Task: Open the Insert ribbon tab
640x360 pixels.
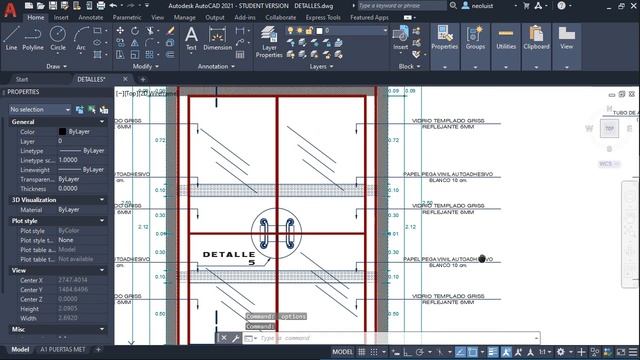Action: pos(61,18)
